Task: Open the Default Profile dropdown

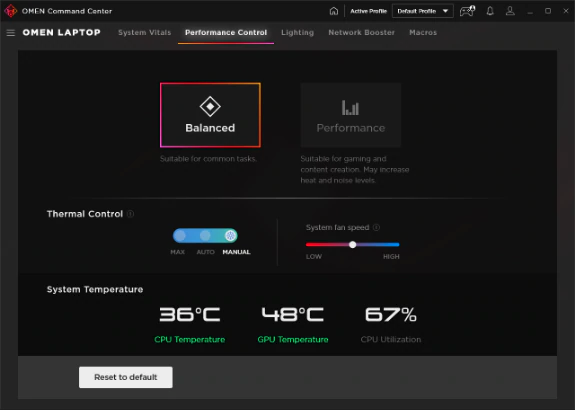Action: (x=423, y=11)
